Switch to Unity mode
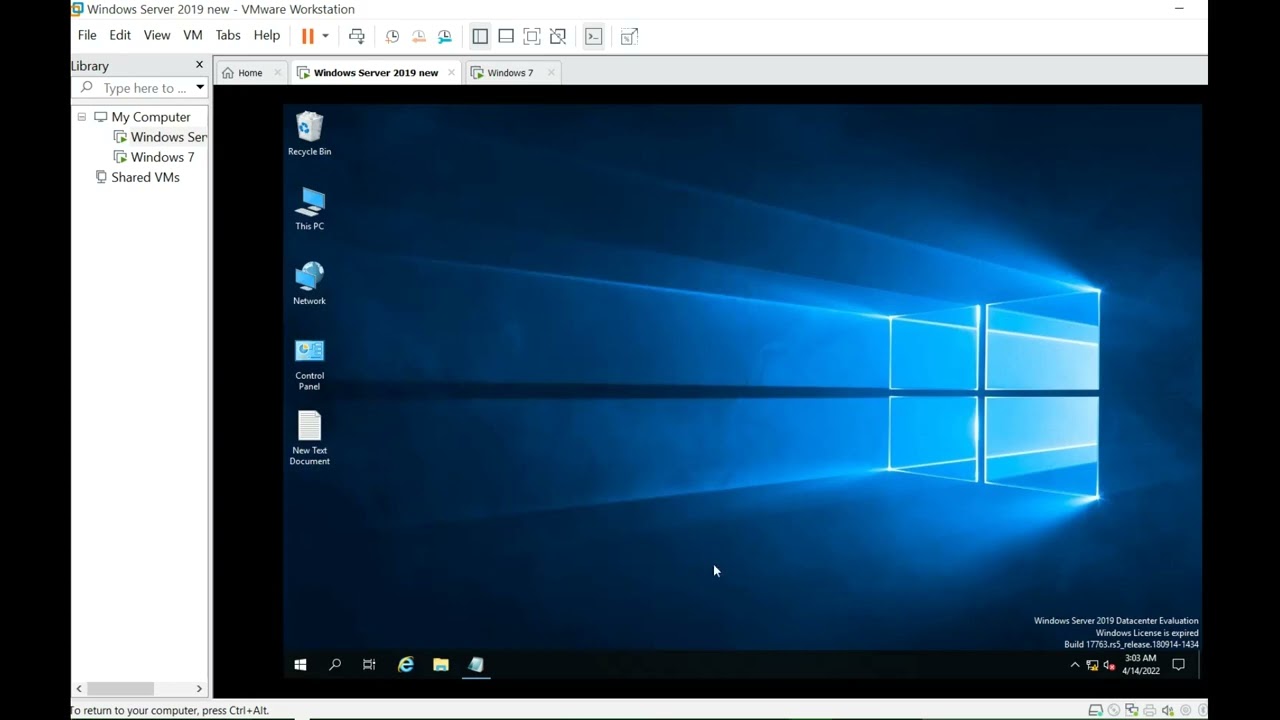Screen dimensions: 1280x720 pos(558,36)
